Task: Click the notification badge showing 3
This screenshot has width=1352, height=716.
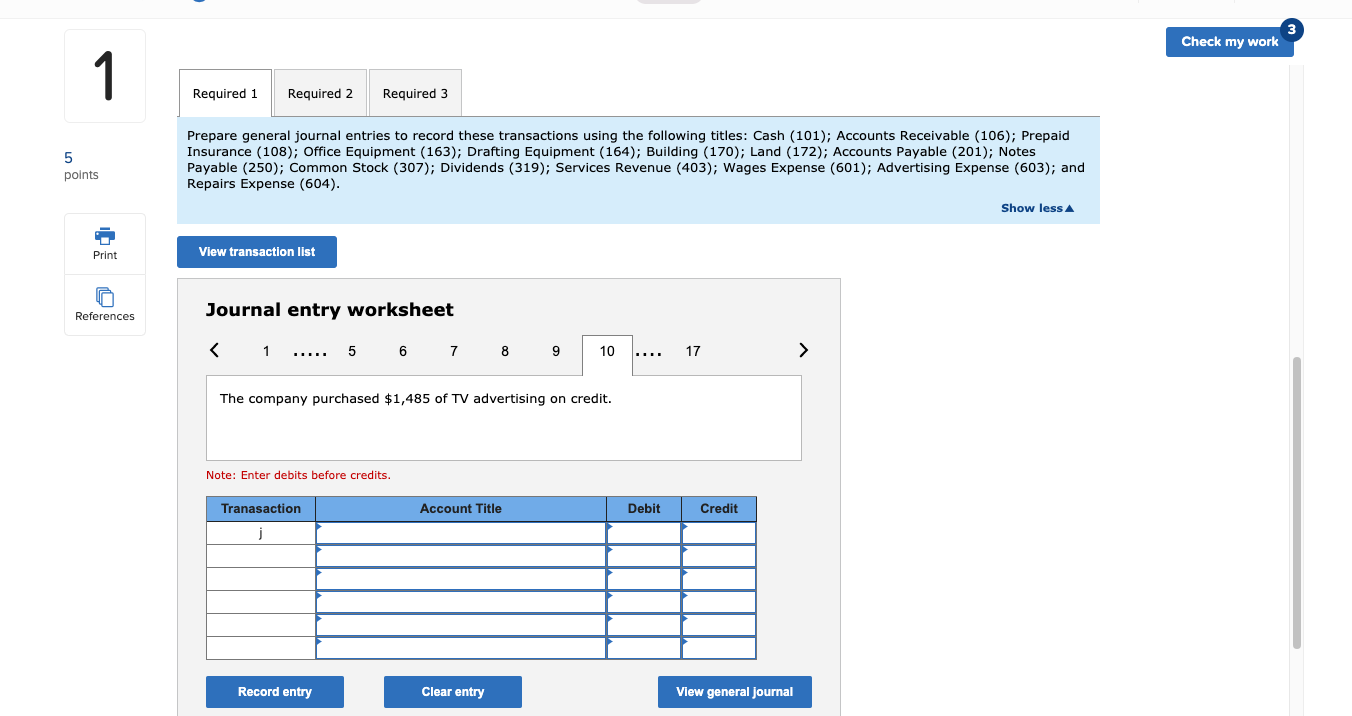Action: [1292, 30]
